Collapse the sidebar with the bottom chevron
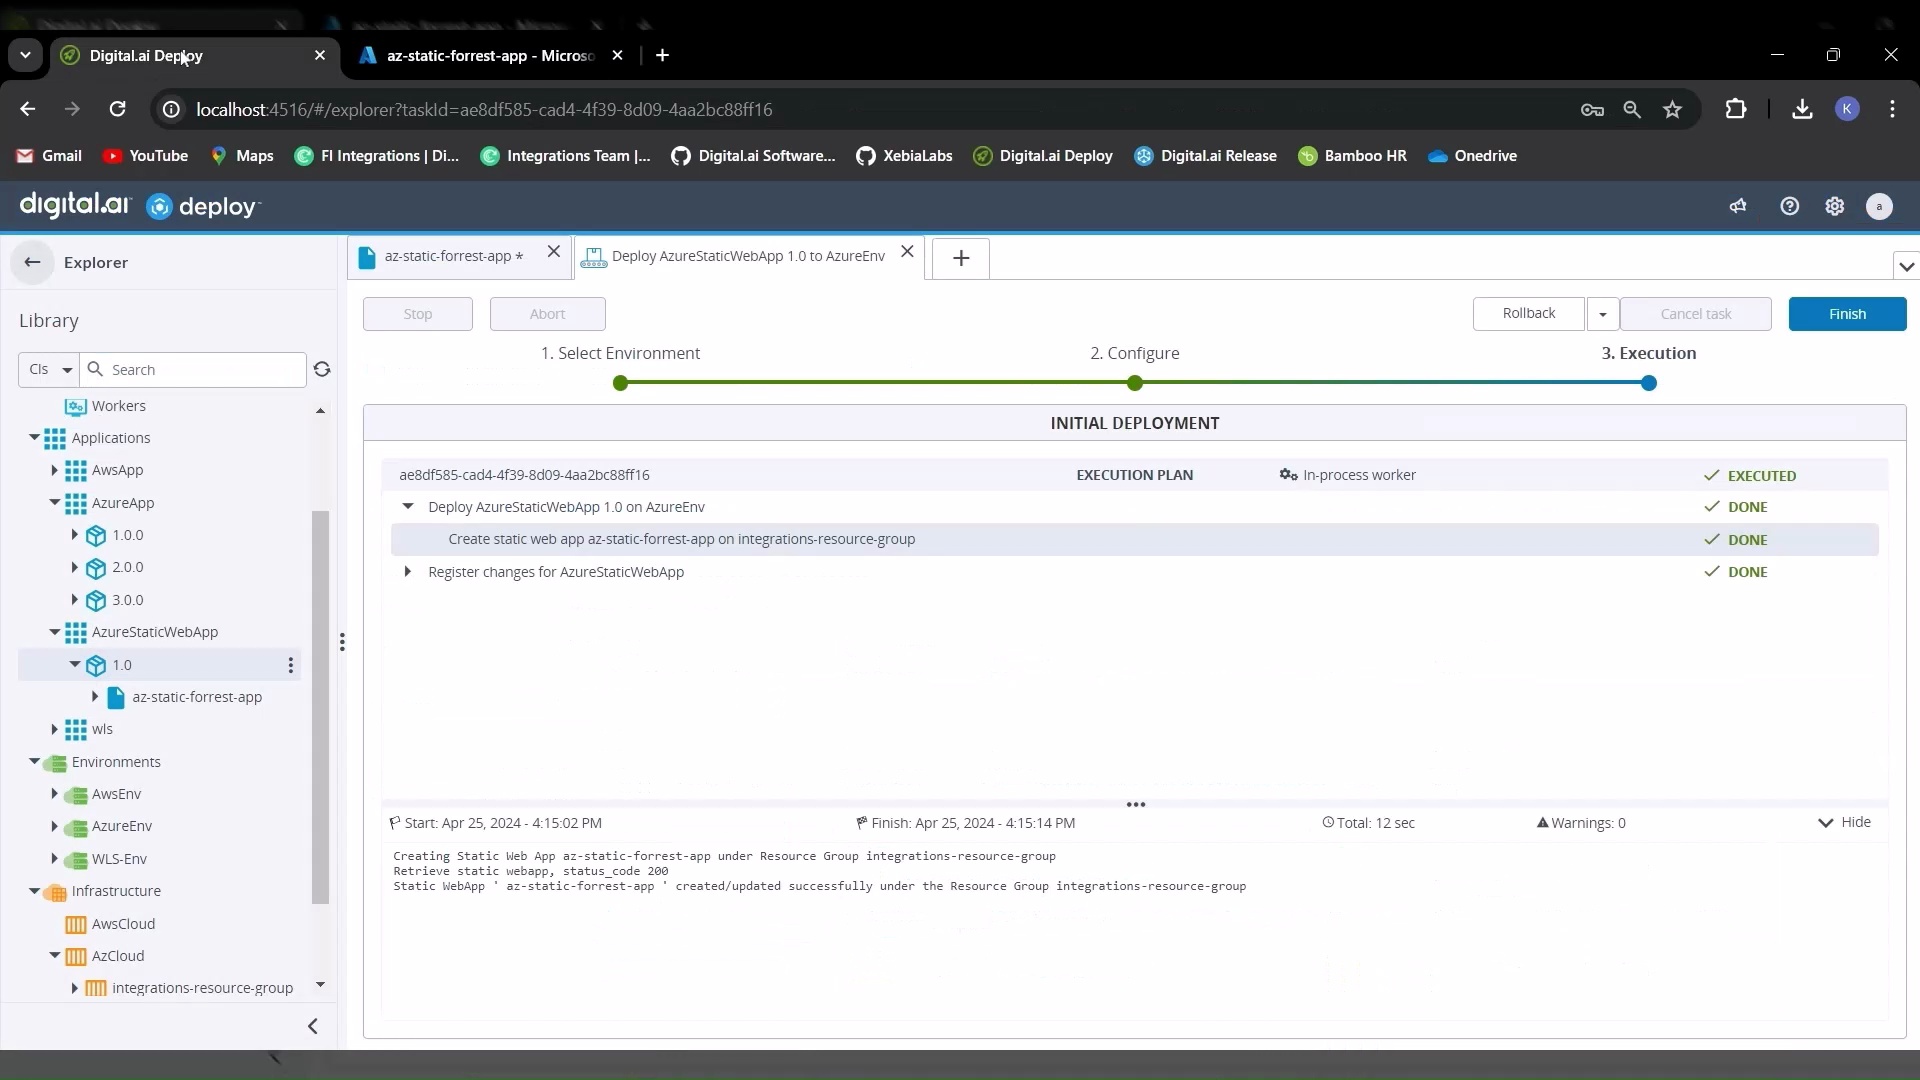 point(313,1026)
